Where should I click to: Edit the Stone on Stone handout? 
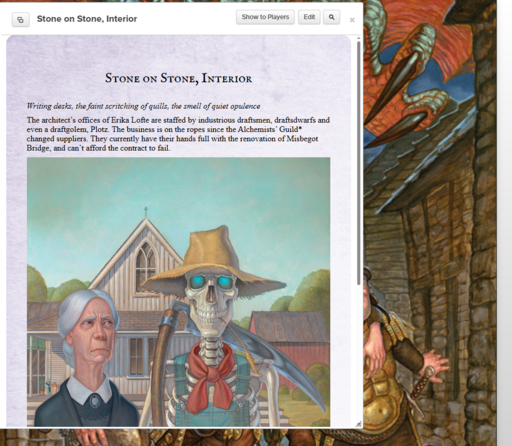(309, 17)
